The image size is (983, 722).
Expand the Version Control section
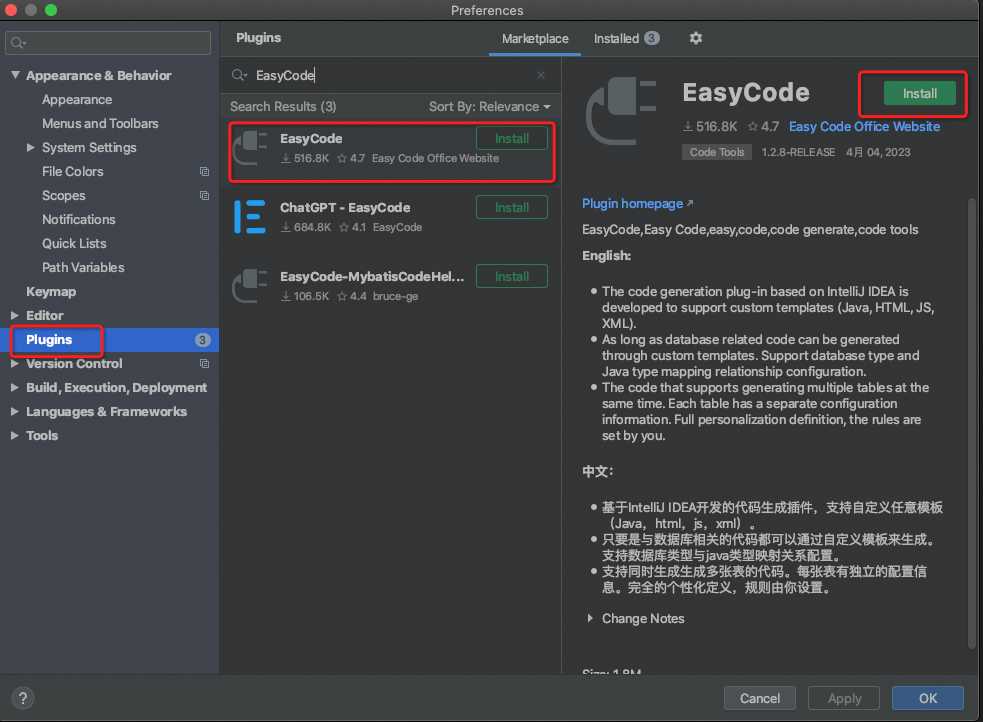click(x=15, y=364)
